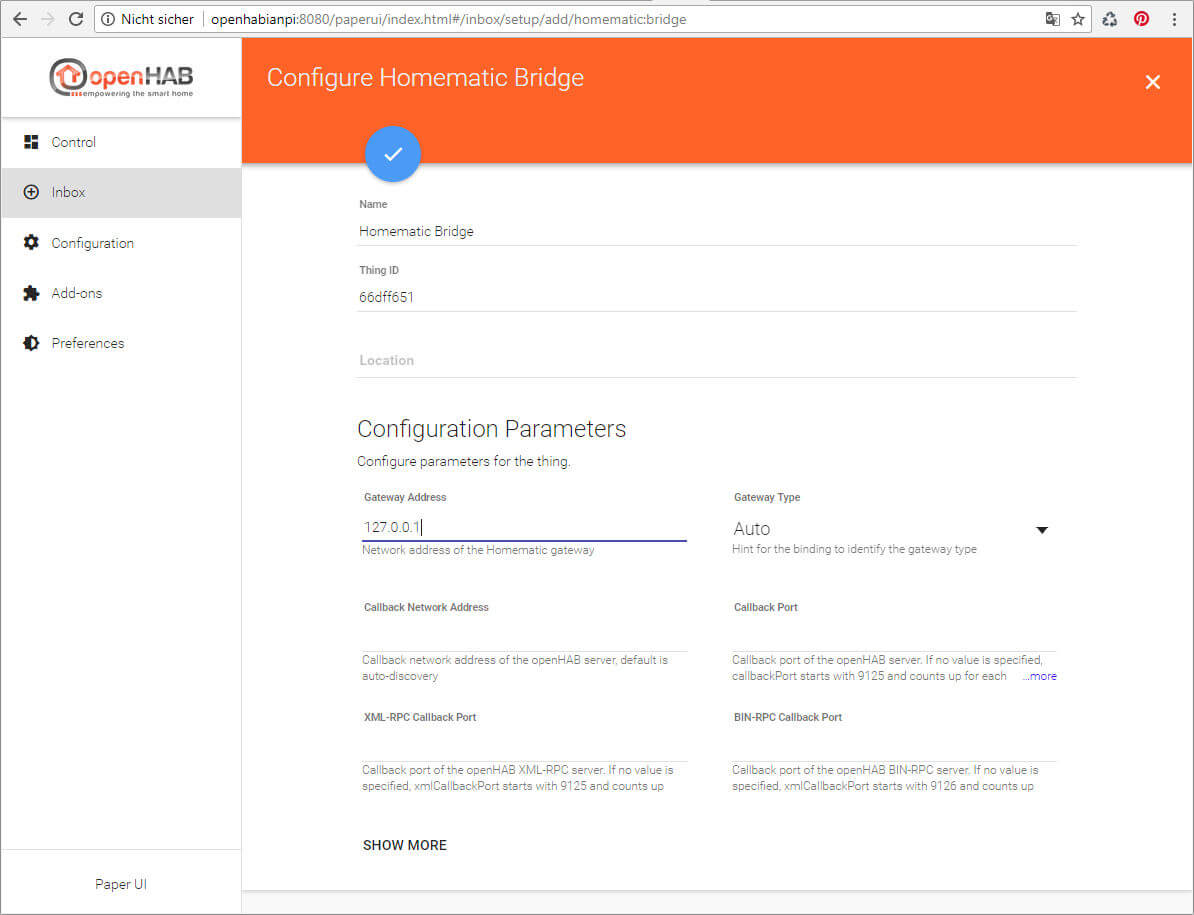Click the Gateway Address field
This screenshot has height=915, width=1194.
524,527
